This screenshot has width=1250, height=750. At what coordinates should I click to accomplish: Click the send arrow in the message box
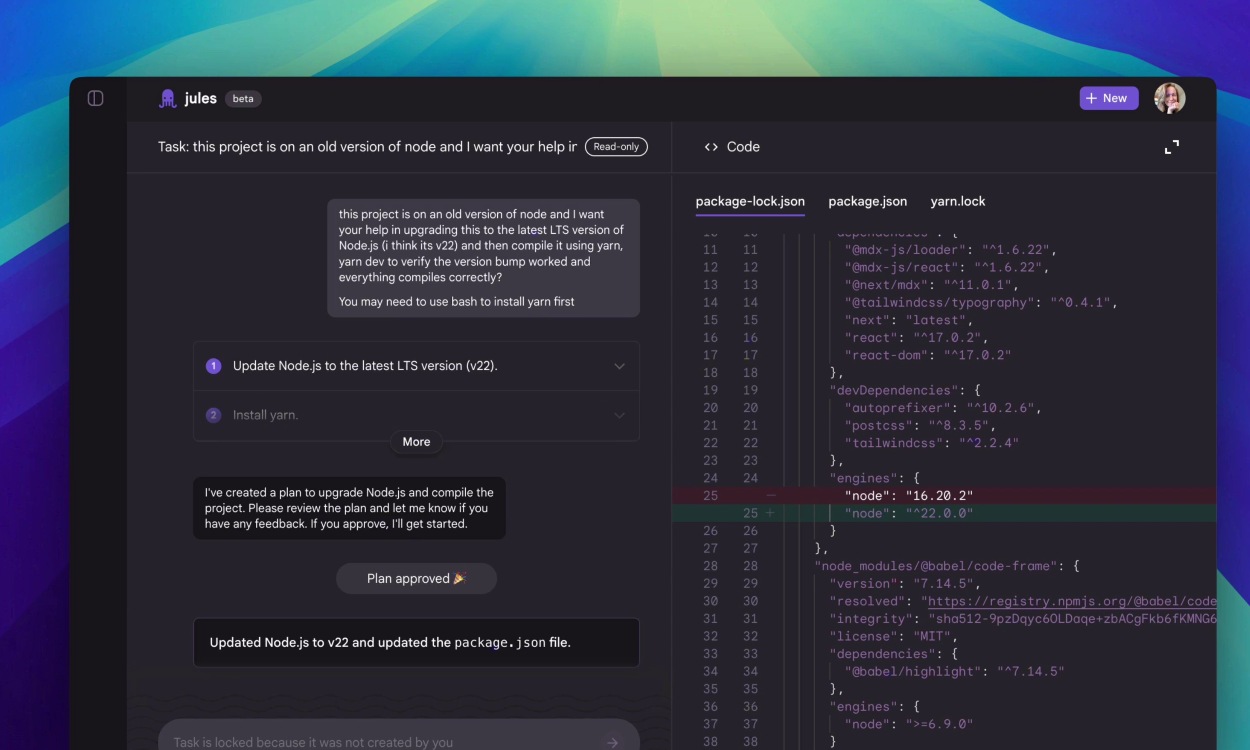tap(612, 742)
